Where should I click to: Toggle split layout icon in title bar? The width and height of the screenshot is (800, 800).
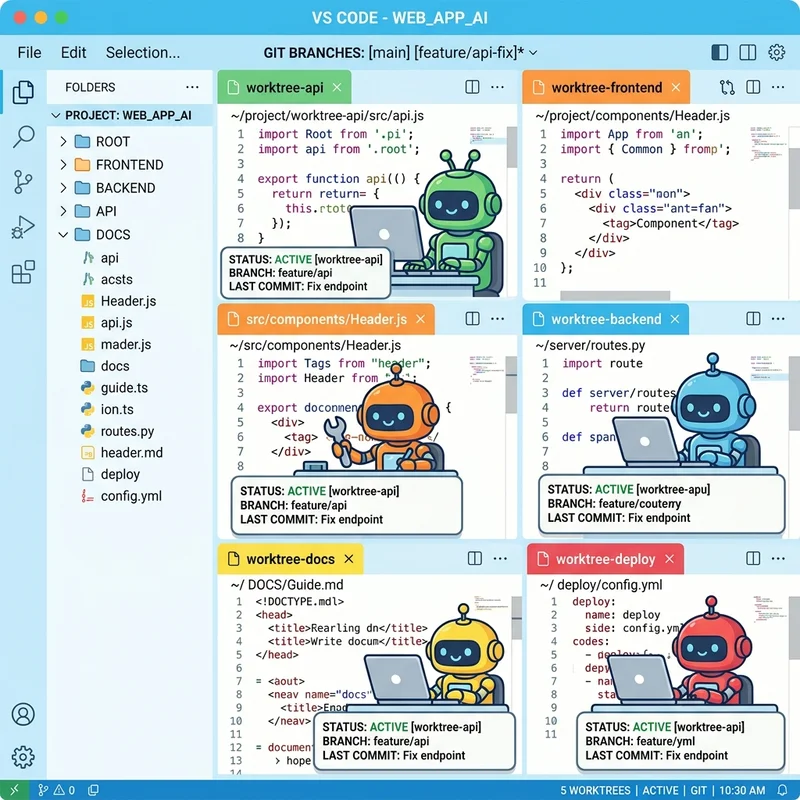(747, 52)
